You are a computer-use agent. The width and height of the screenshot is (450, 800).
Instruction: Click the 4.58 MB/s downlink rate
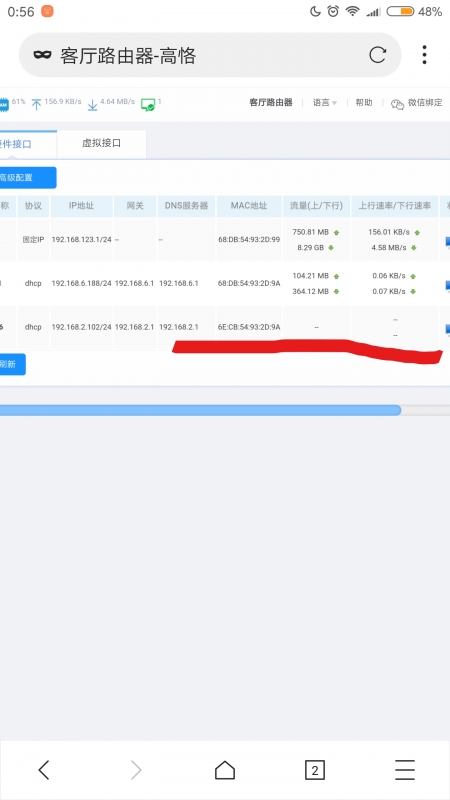[x=389, y=248]
